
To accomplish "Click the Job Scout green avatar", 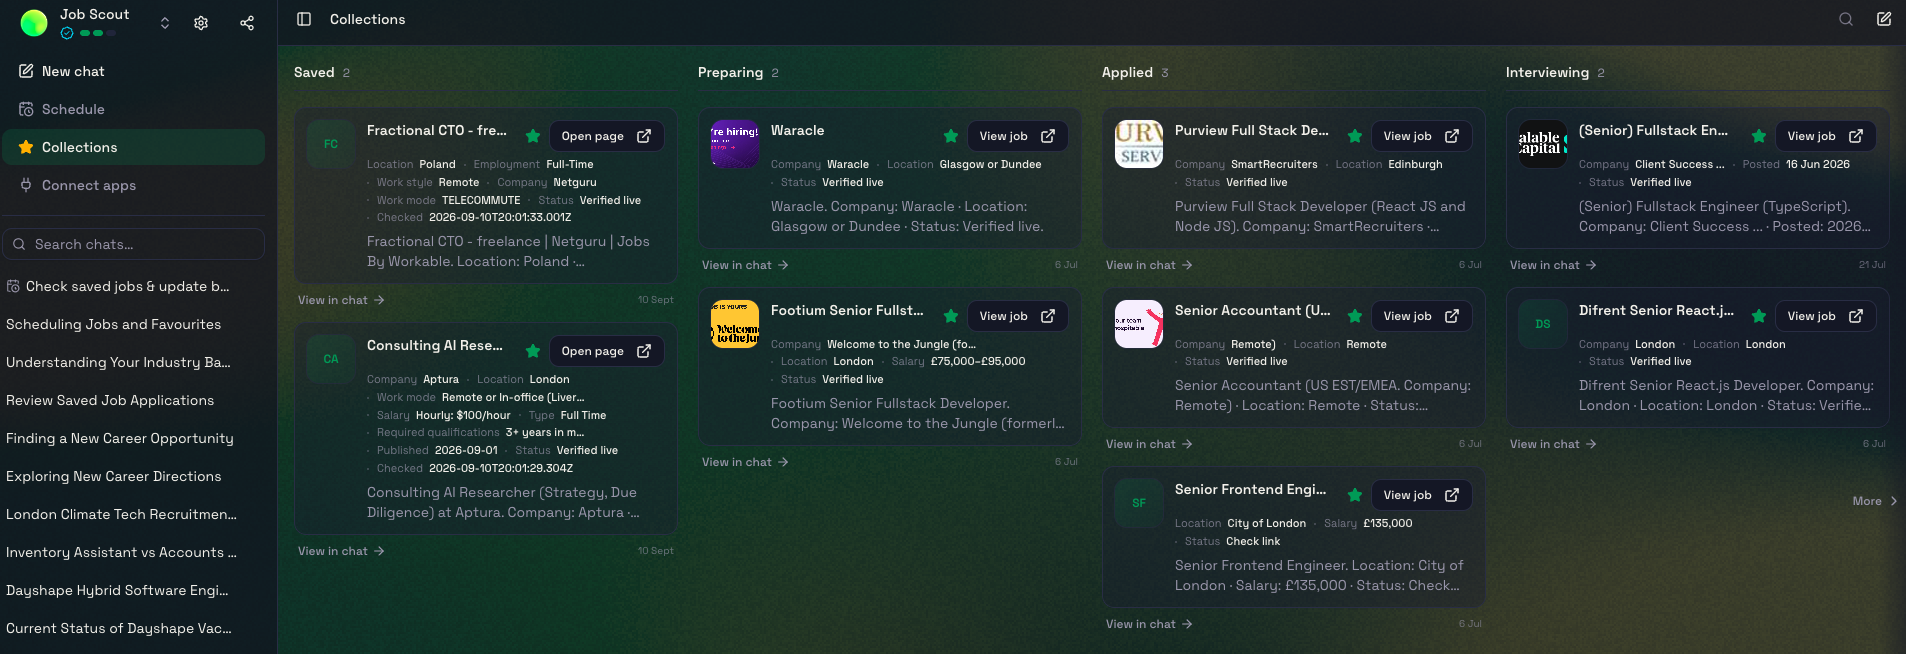I will [34, 23].
